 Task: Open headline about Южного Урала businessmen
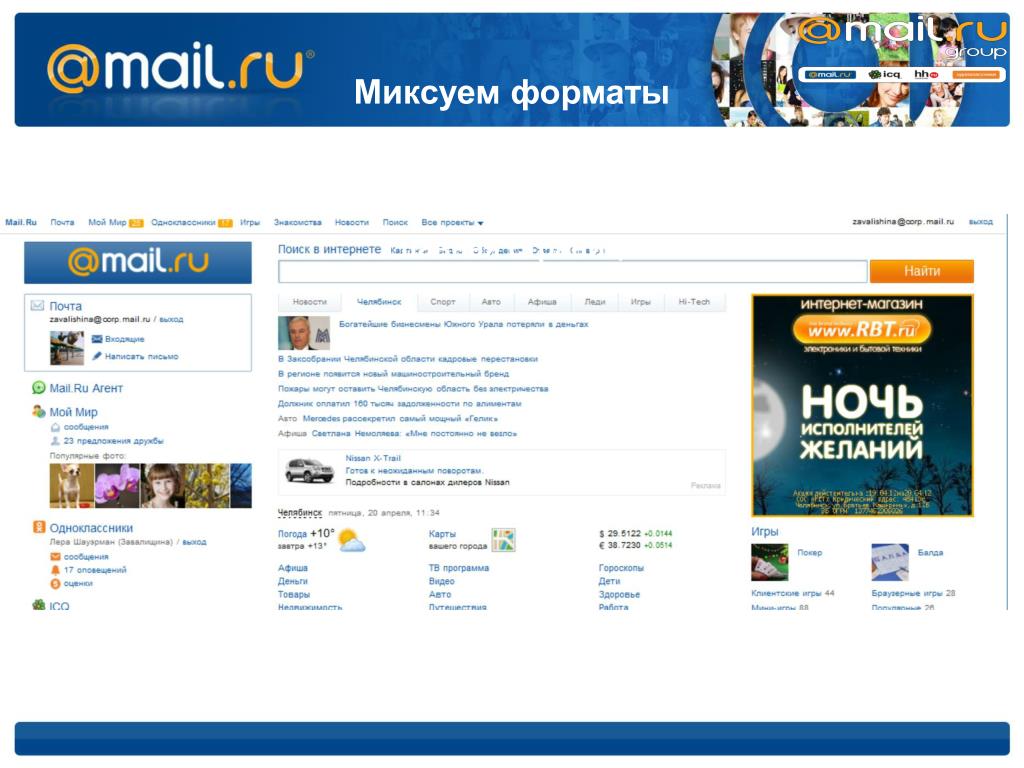point(464,324)
